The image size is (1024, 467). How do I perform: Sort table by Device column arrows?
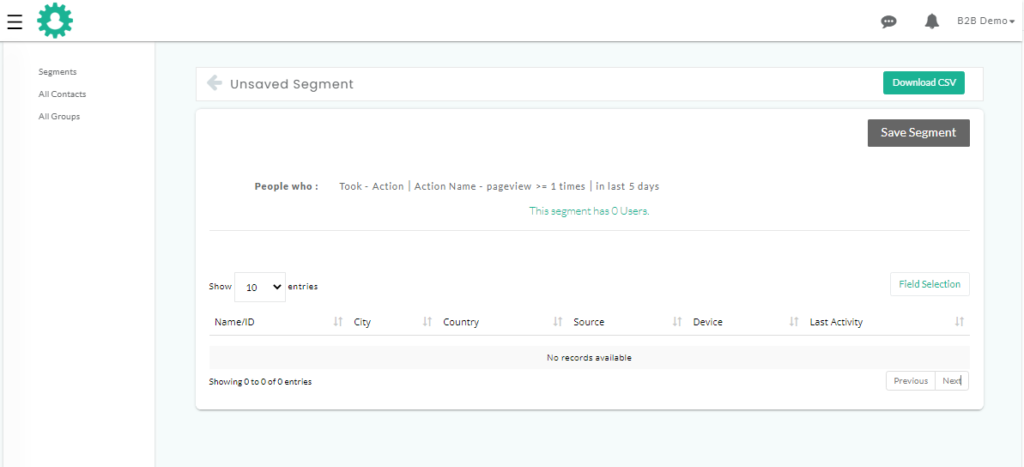tap(793, 322)
